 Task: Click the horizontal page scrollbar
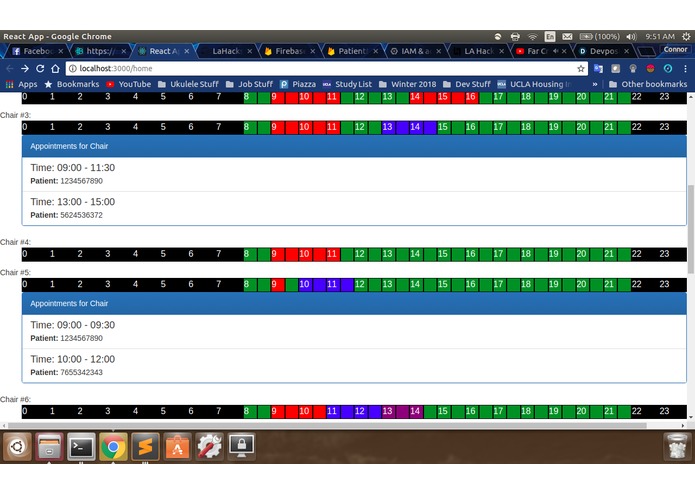point(327,425)
